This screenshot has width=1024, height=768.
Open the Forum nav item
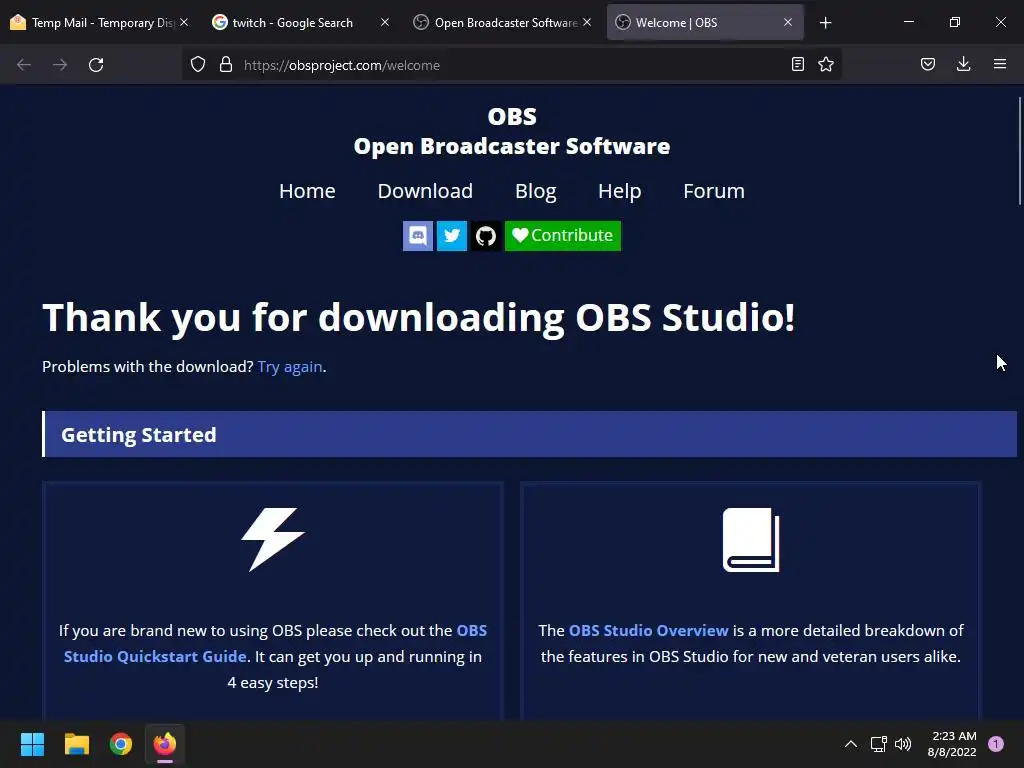point(714,191)
